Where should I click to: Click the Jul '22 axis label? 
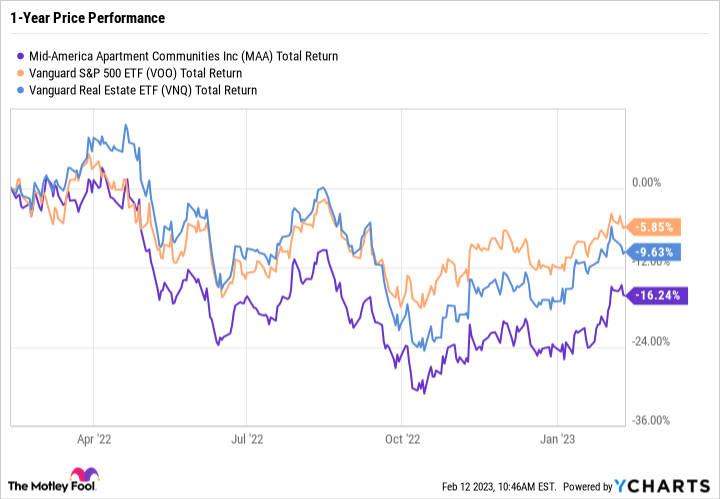tap(246, 437)
